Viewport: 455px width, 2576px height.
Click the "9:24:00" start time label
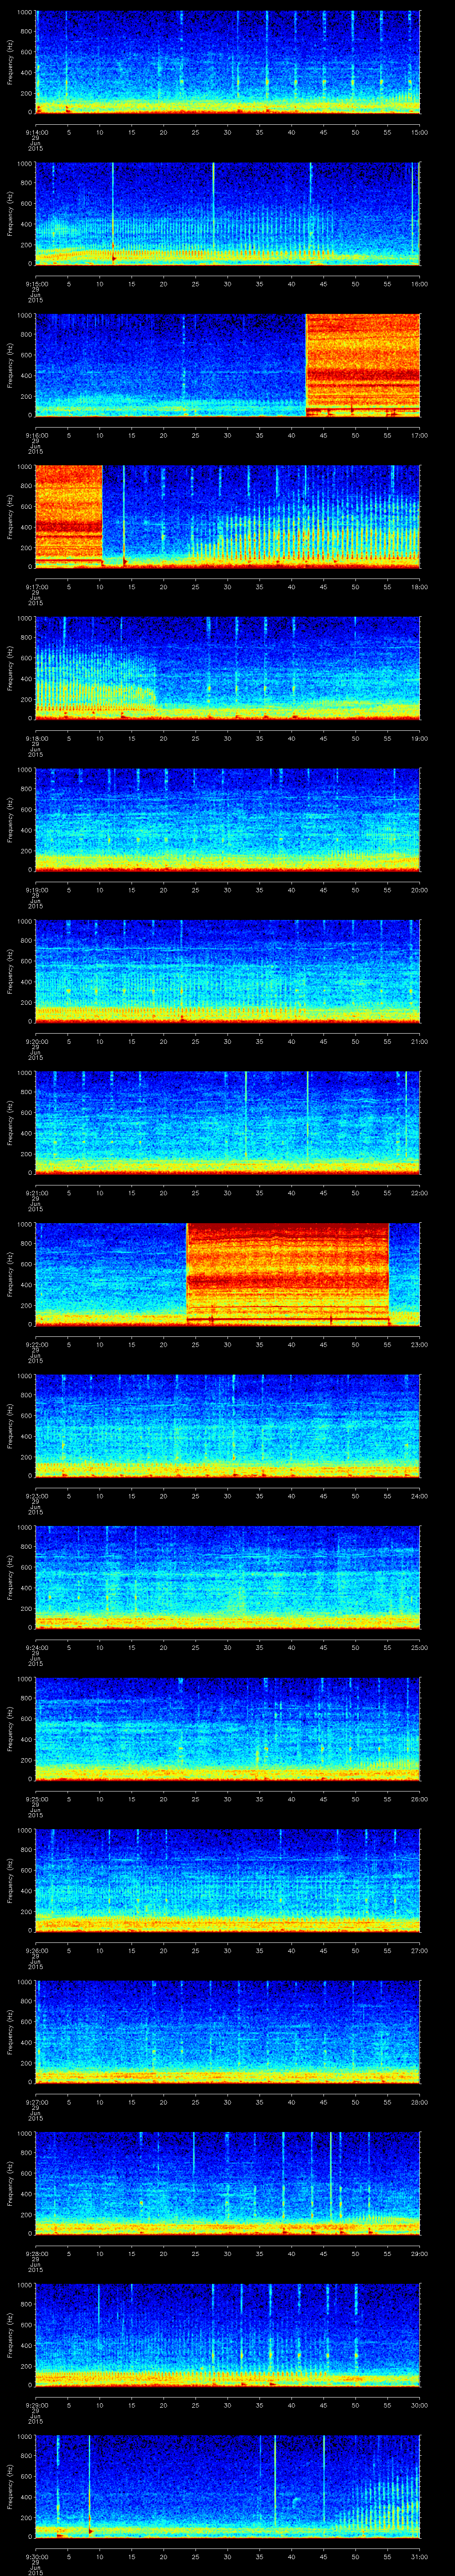[37, 1647]
